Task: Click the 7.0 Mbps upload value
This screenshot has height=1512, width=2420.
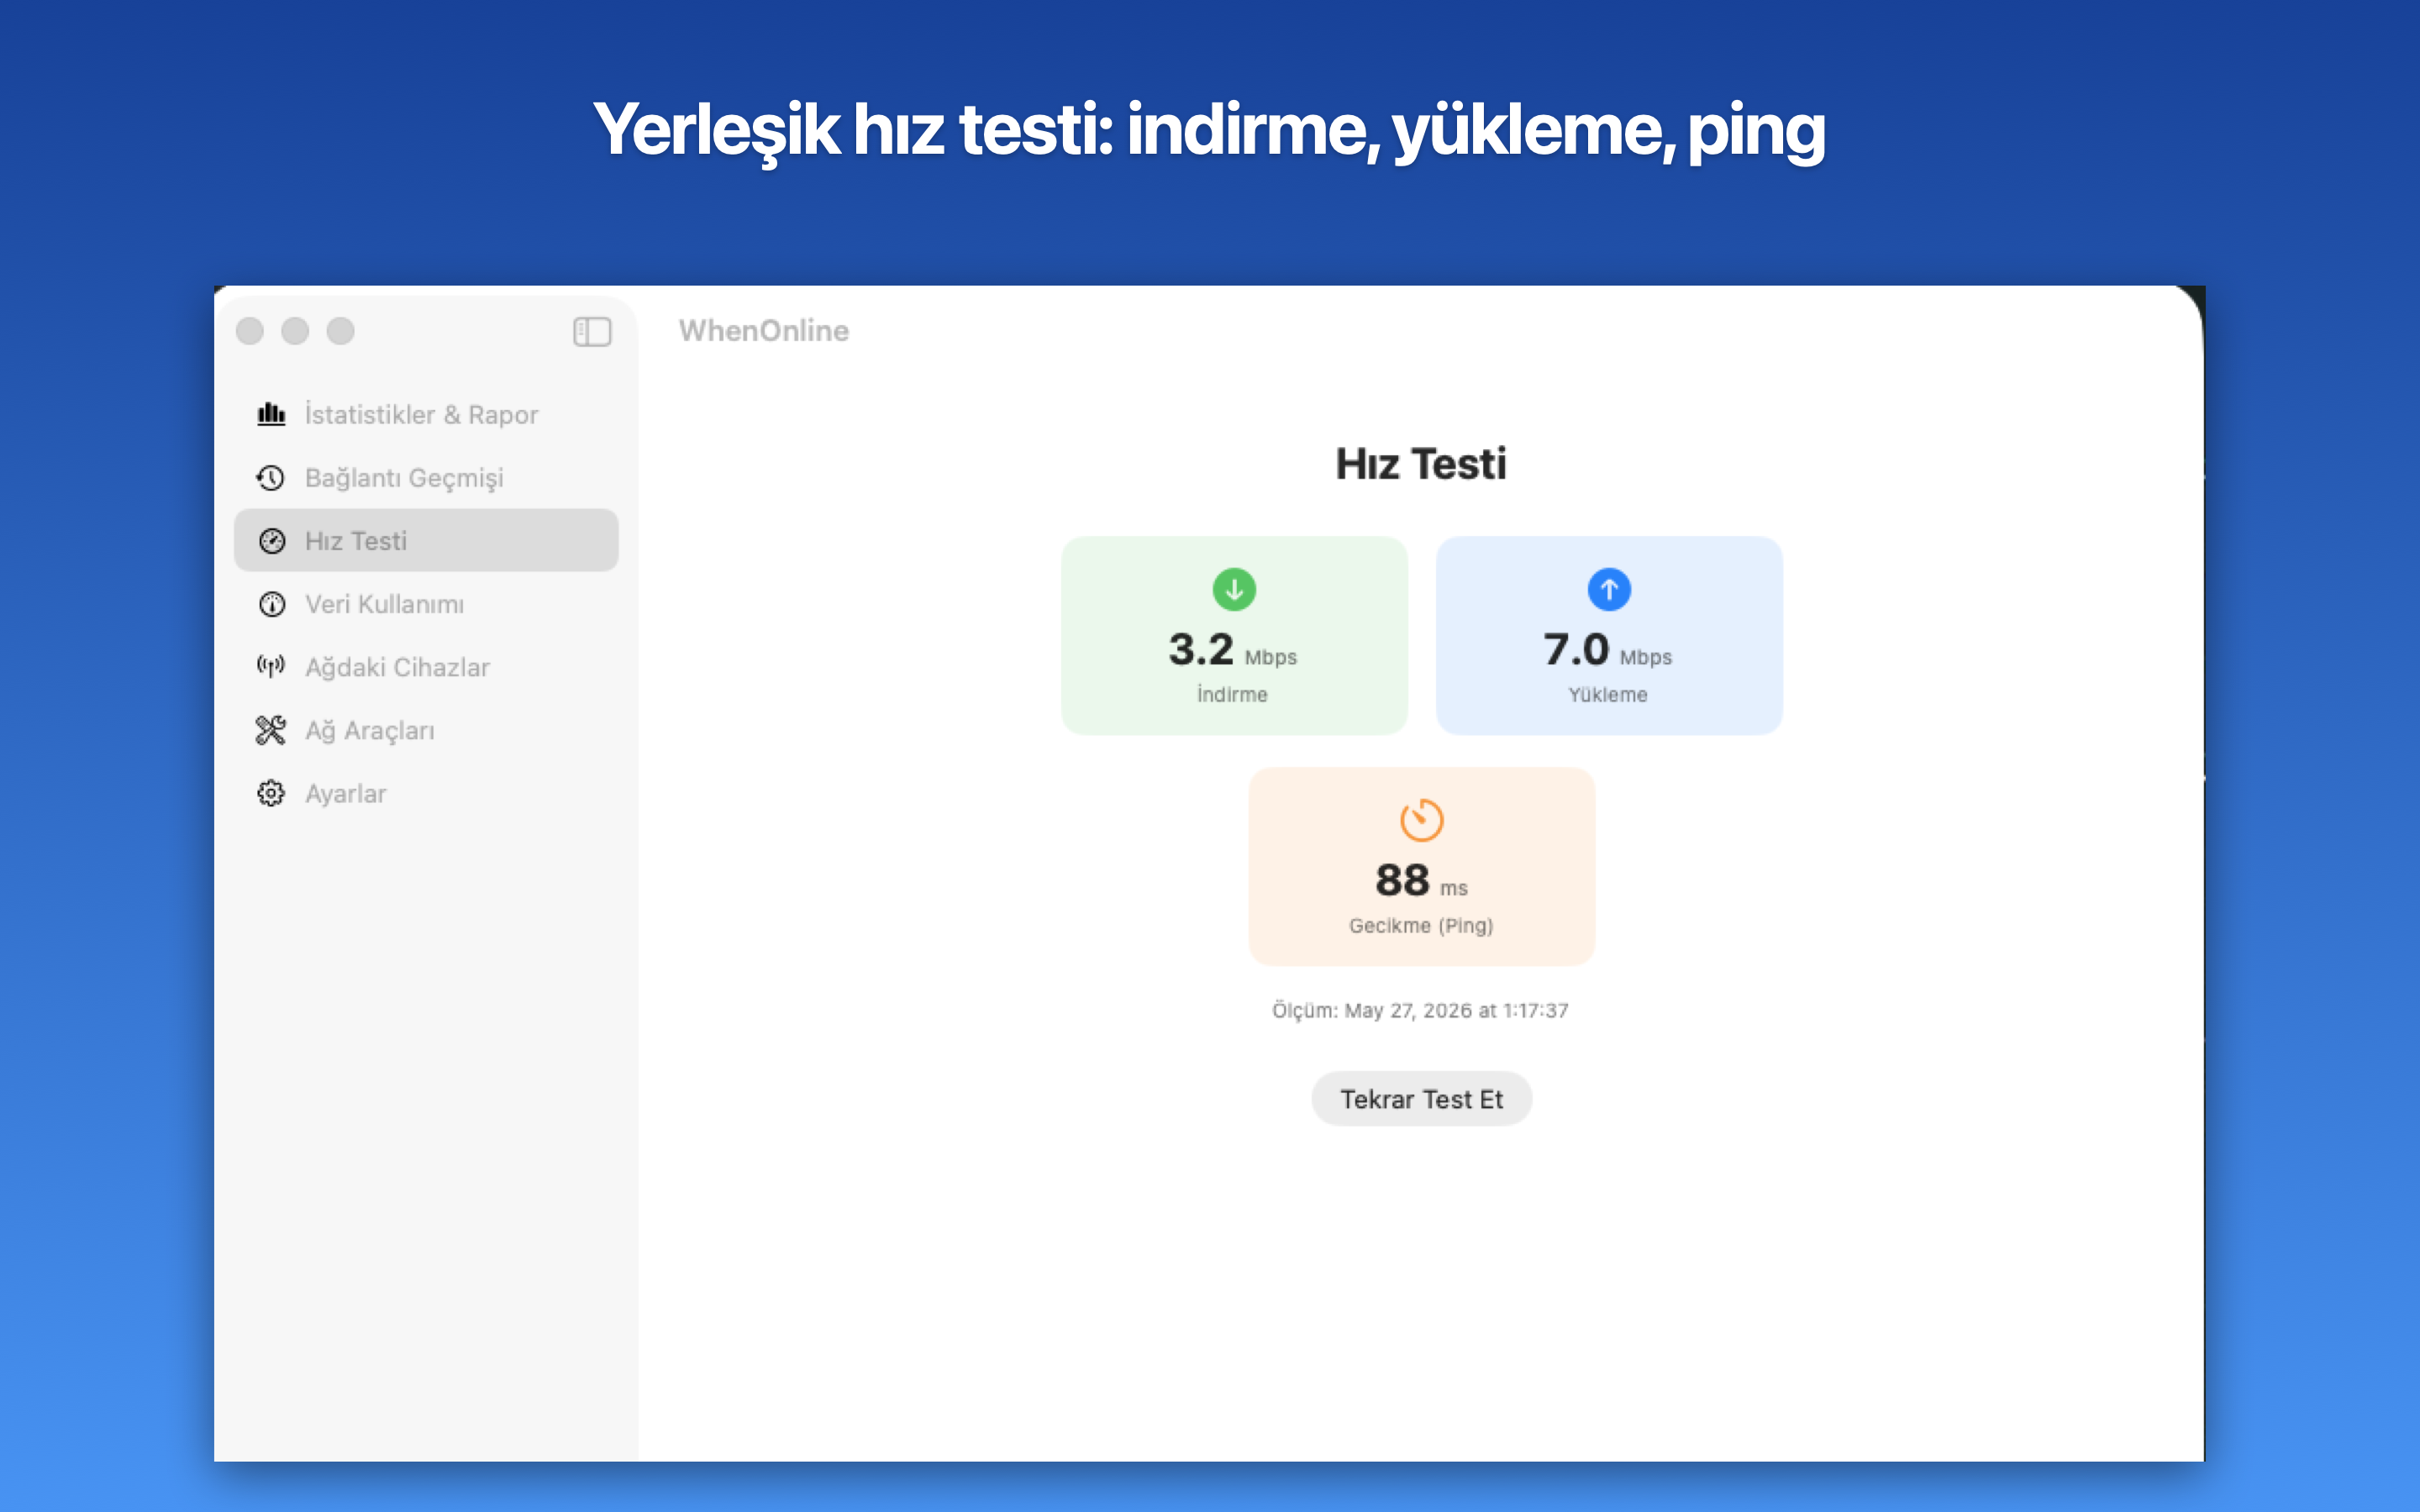Action: coord(1607,651)
